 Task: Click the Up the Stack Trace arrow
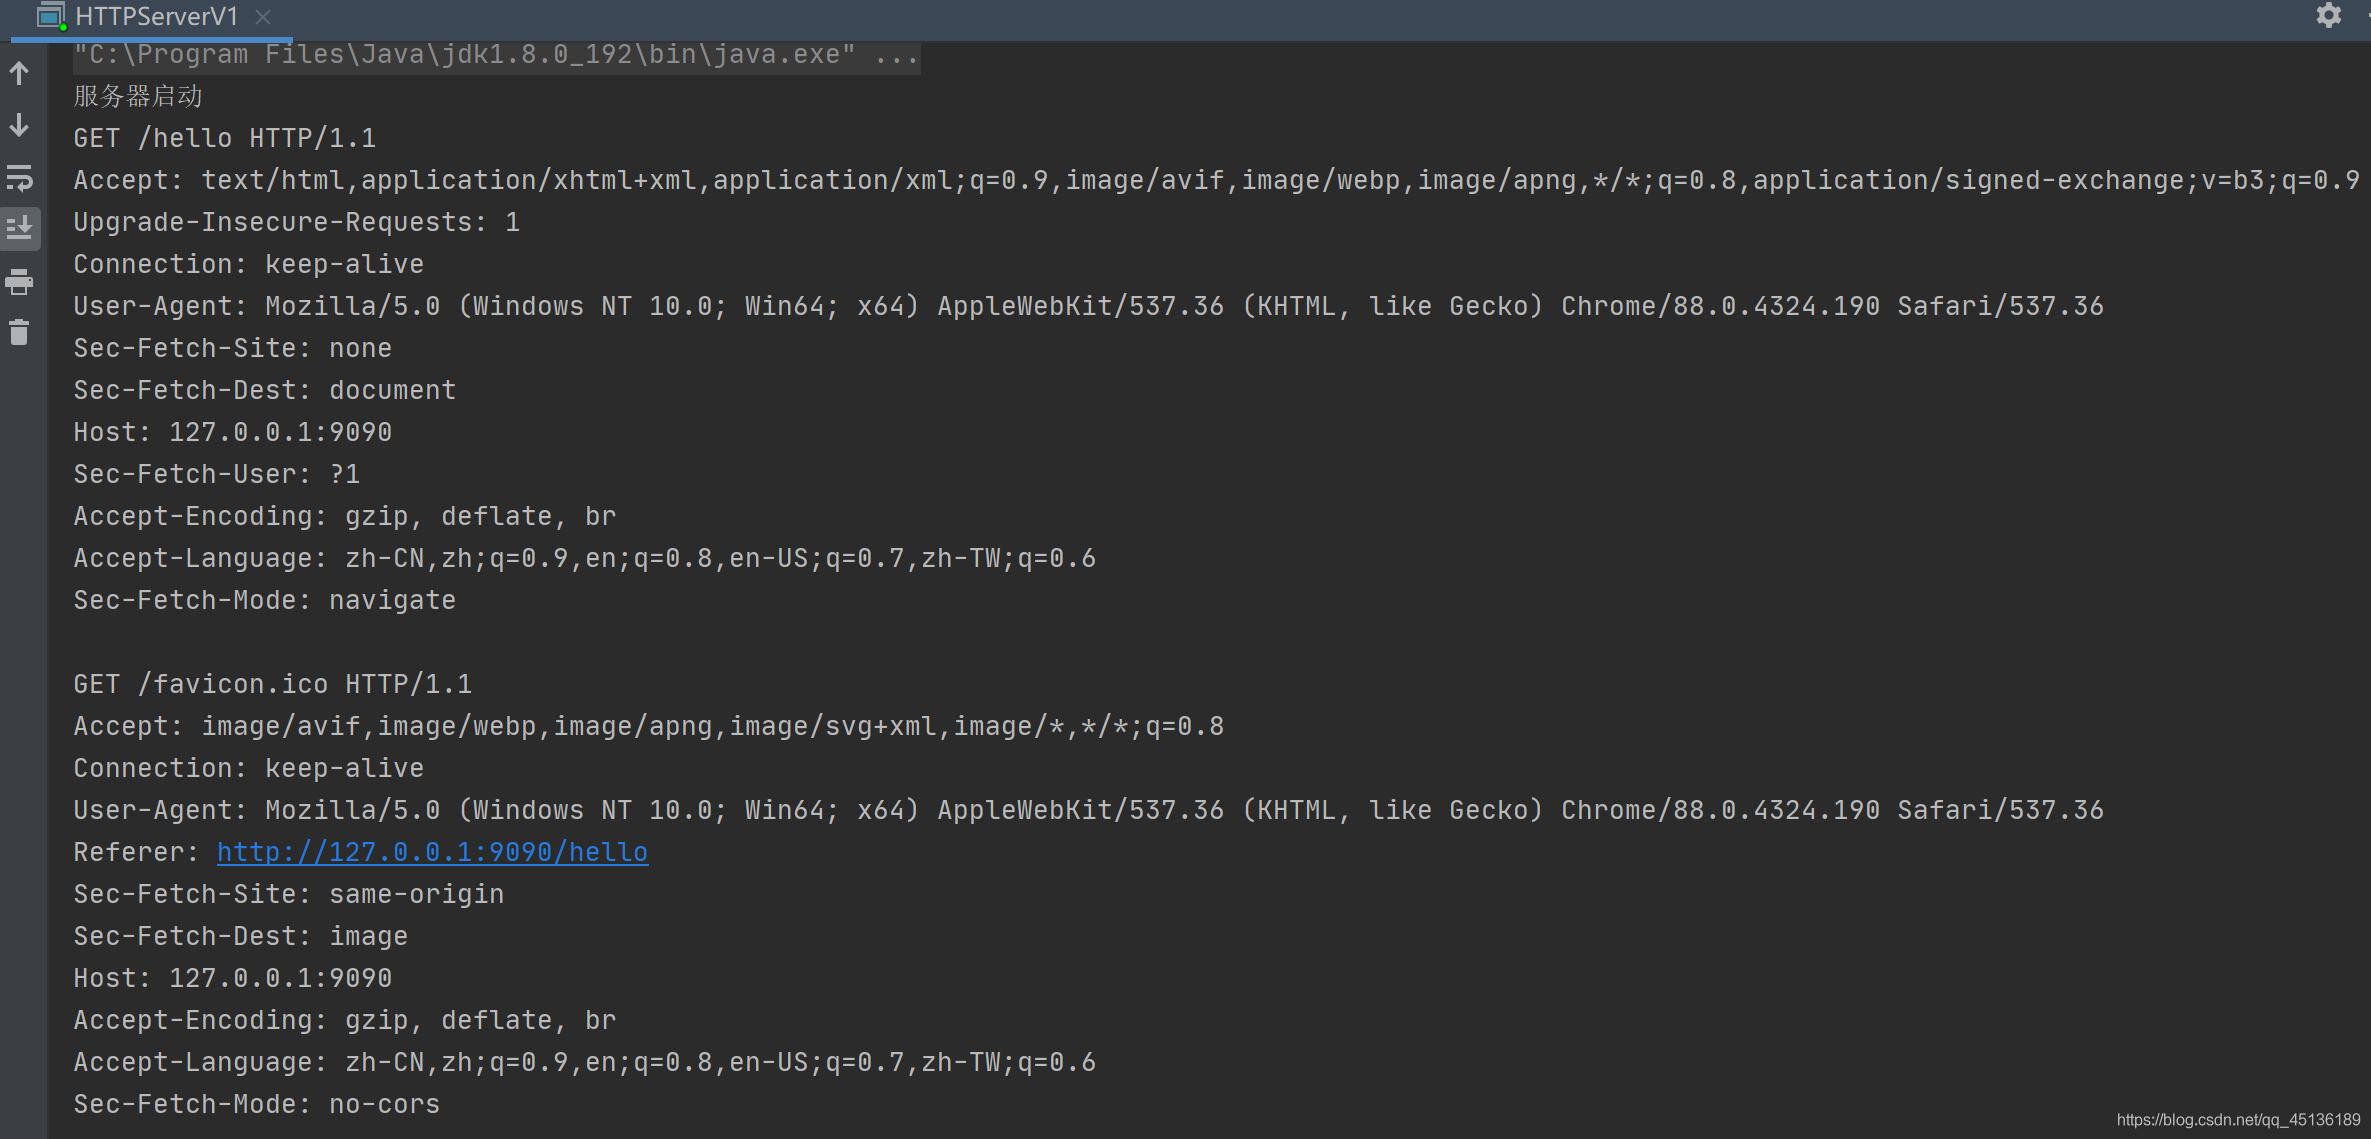[19, 72]
